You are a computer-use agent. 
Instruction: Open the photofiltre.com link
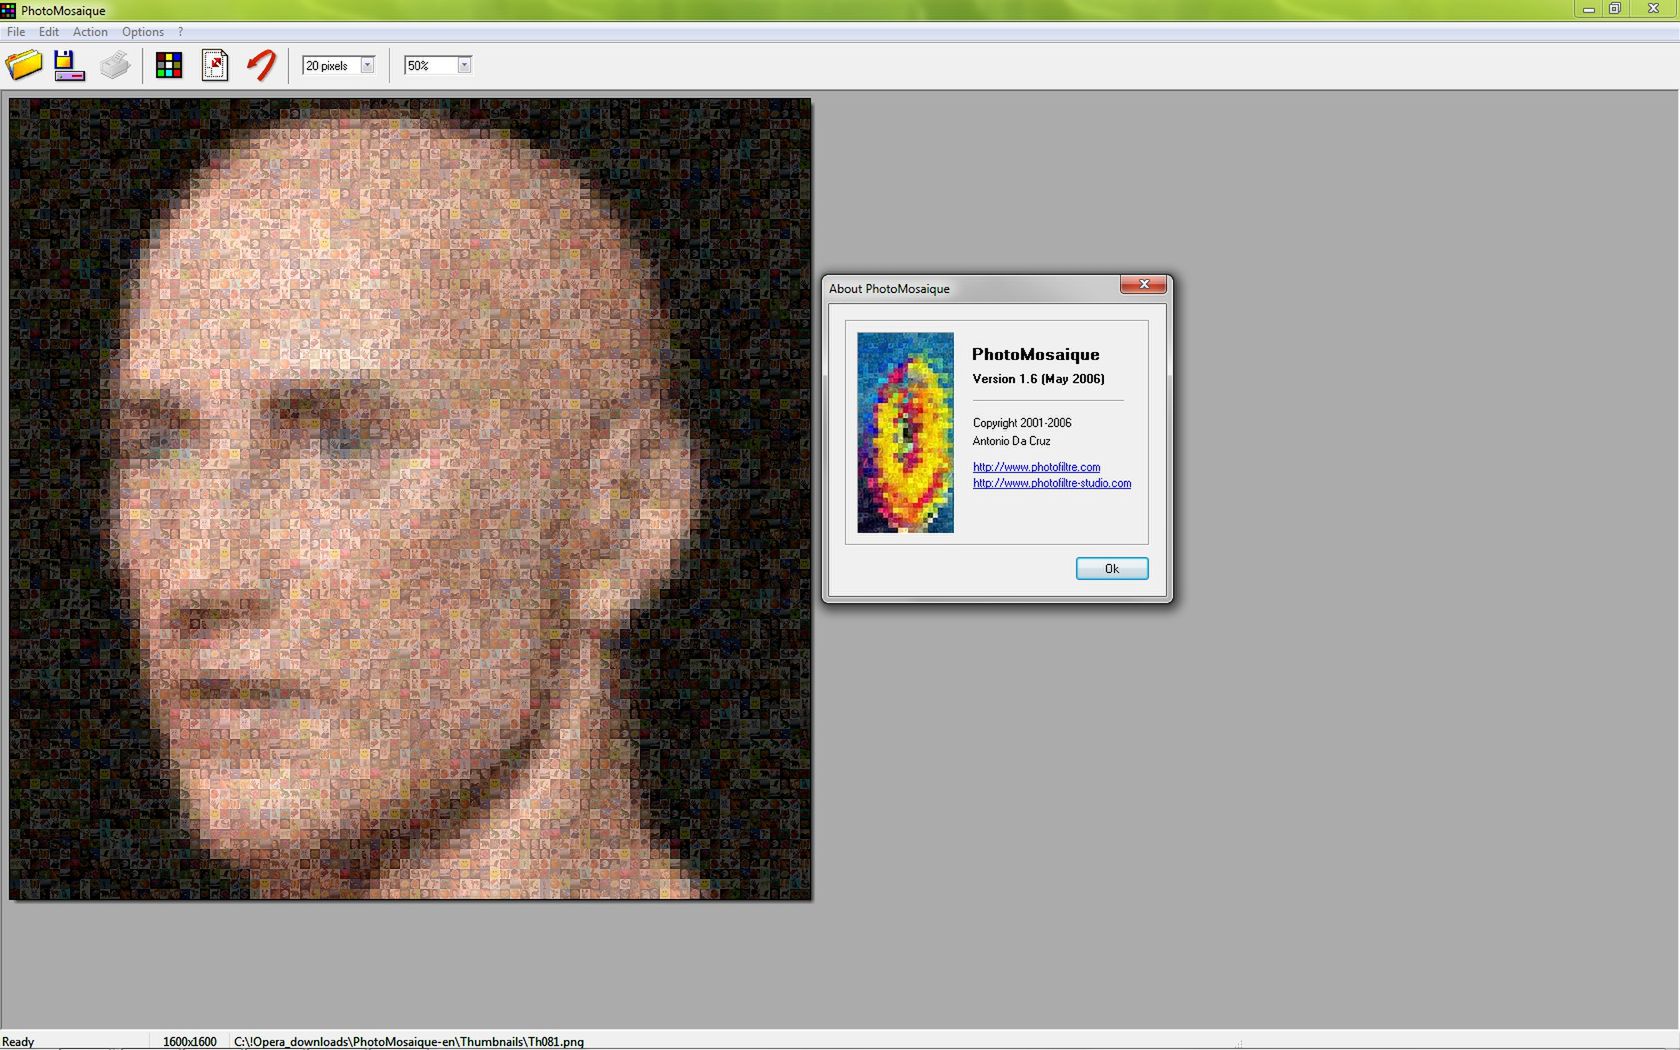(x=1036, y=467)
